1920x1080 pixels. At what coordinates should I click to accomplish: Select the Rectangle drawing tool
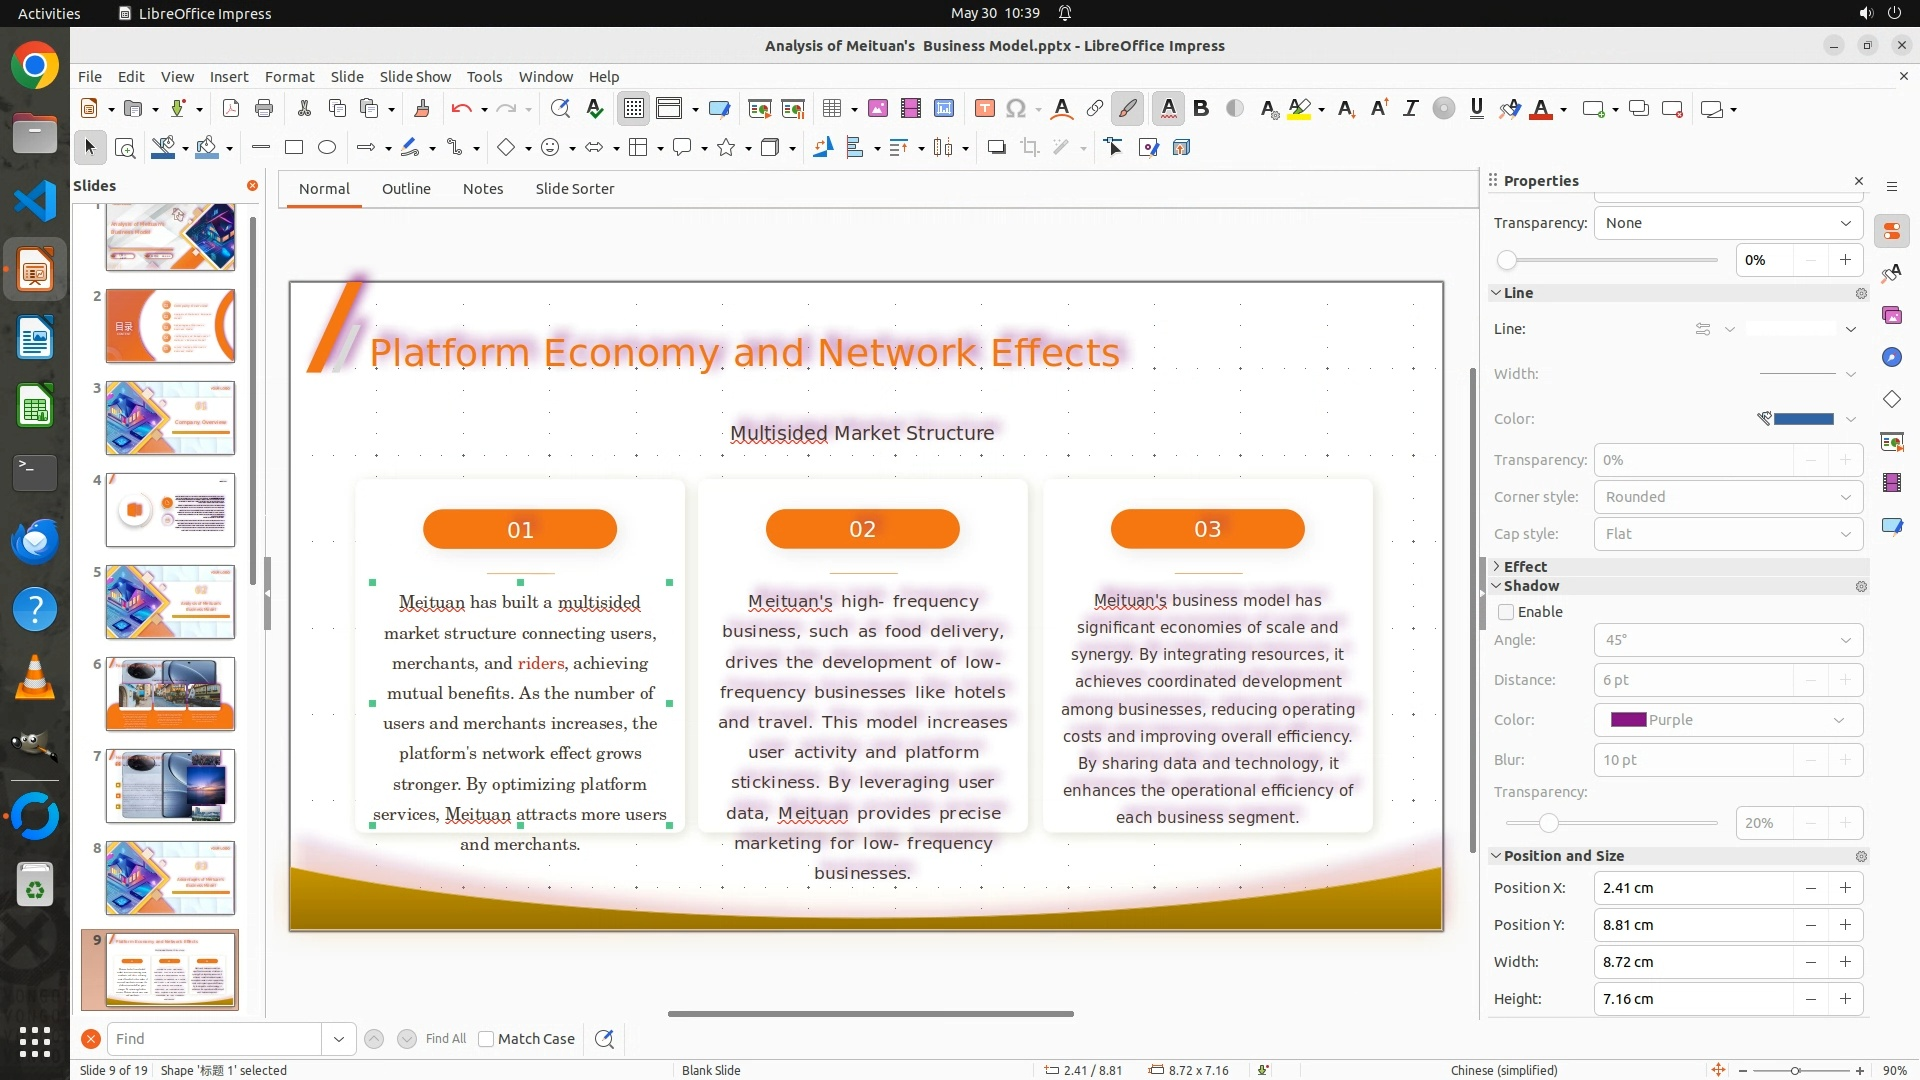tap(294, 148)
